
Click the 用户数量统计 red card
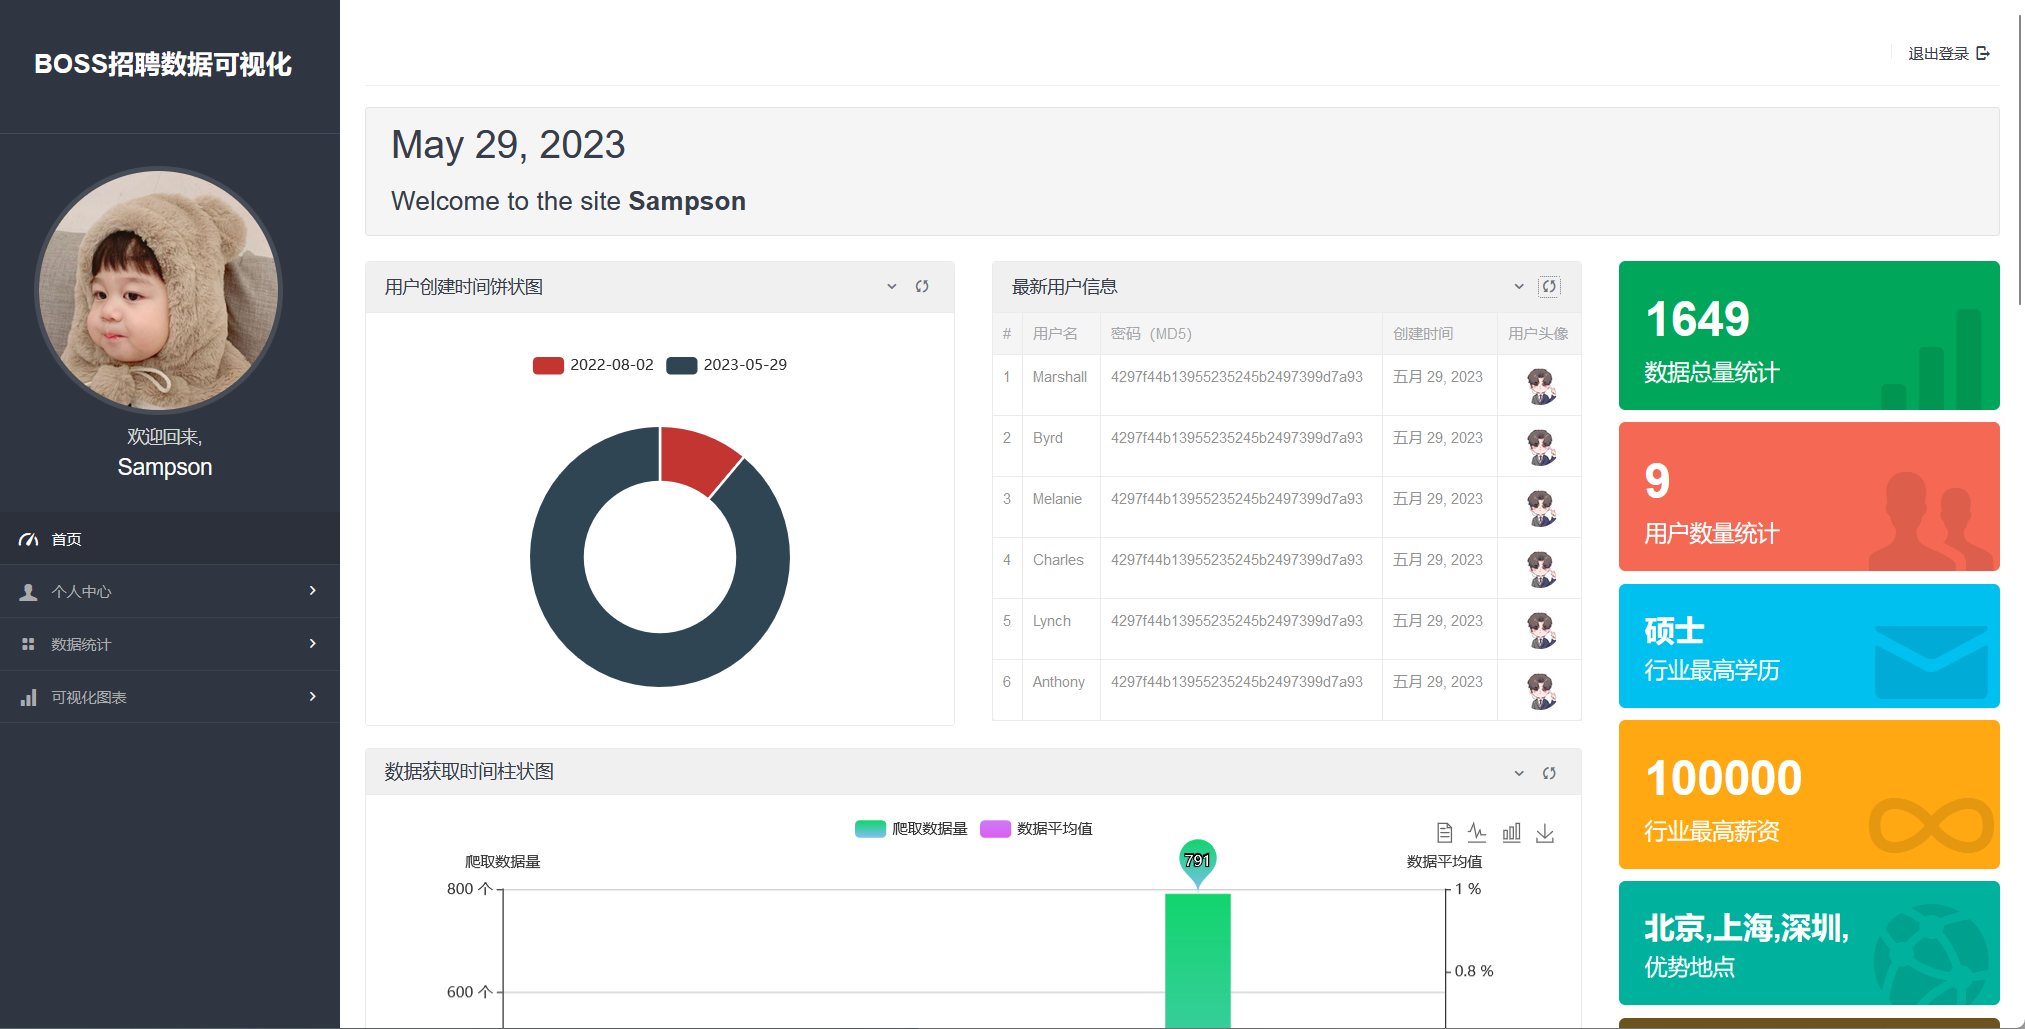point(1809,496)
